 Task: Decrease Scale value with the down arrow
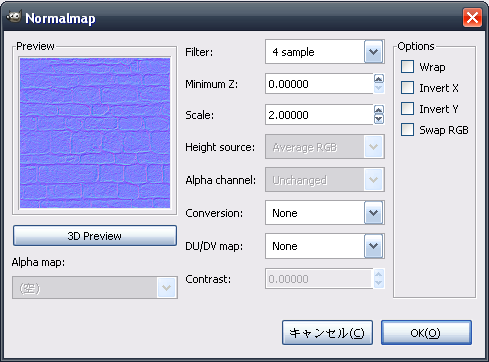pyautogui.click(x=379, y=119)
